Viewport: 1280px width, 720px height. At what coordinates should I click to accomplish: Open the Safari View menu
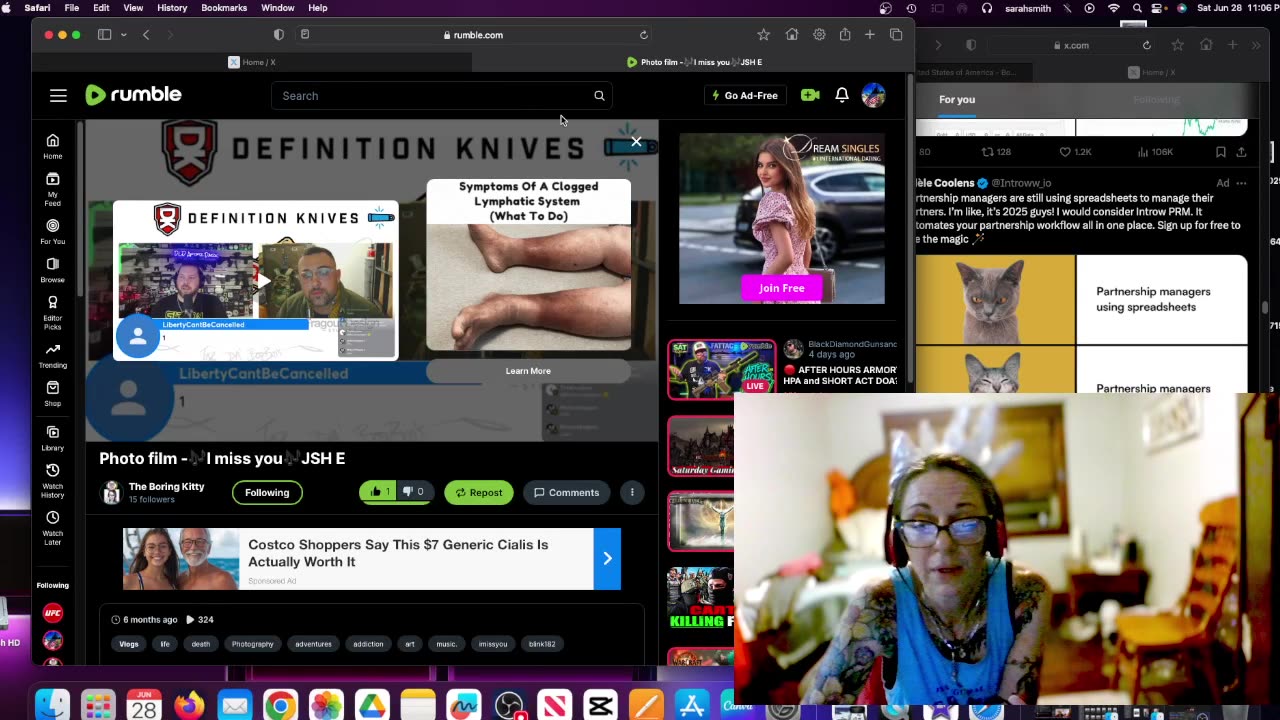[x=133, y=8]
